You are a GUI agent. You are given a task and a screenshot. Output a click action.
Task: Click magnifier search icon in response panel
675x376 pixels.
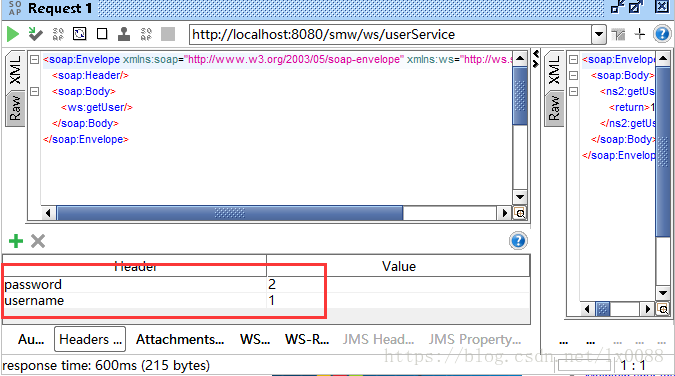point(663,309)
